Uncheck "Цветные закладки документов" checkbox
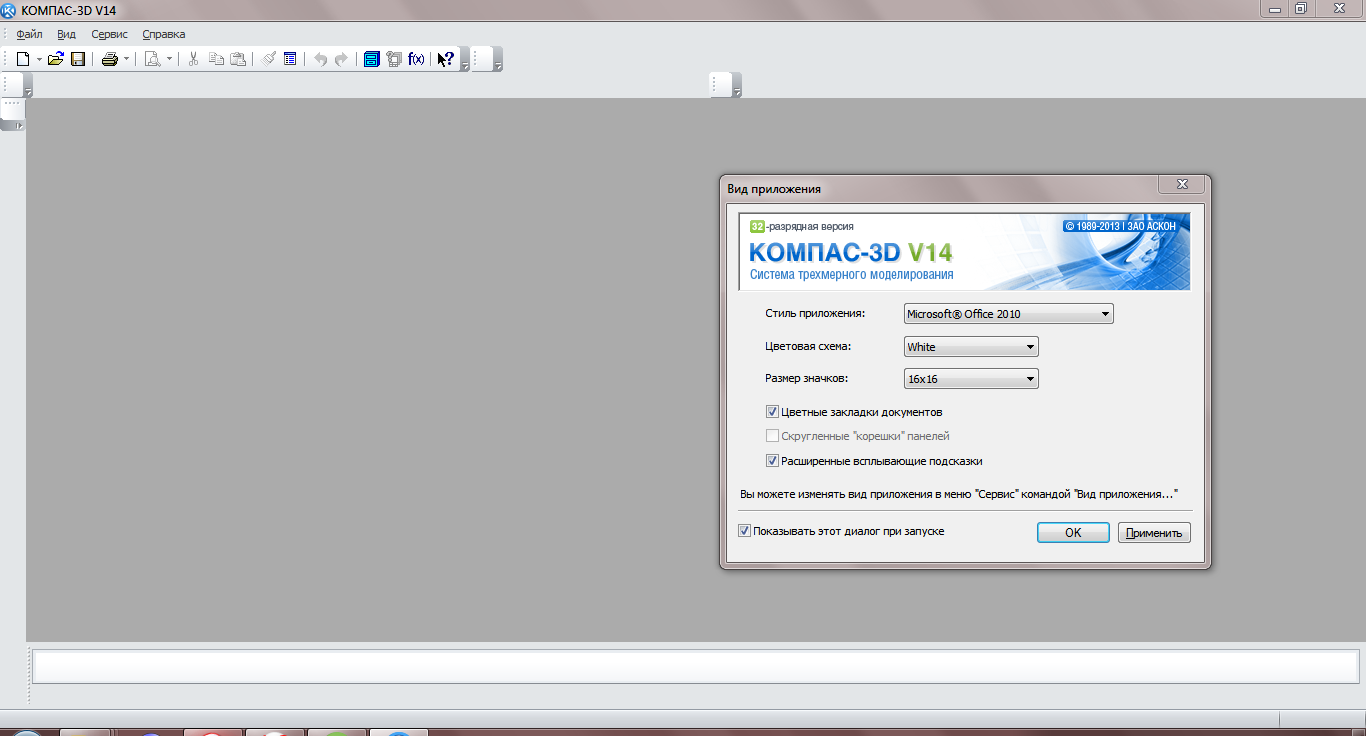The height and width of the screenshot is (736, 1366). pos(772,412)
